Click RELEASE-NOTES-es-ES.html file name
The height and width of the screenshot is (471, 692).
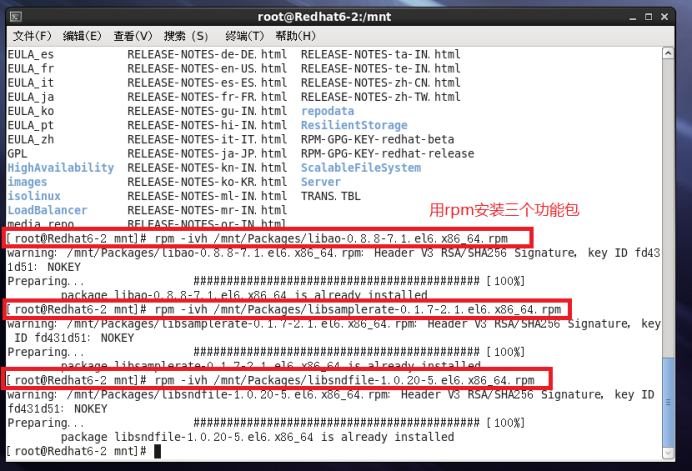pyautogui.click(x=207, y=83)
